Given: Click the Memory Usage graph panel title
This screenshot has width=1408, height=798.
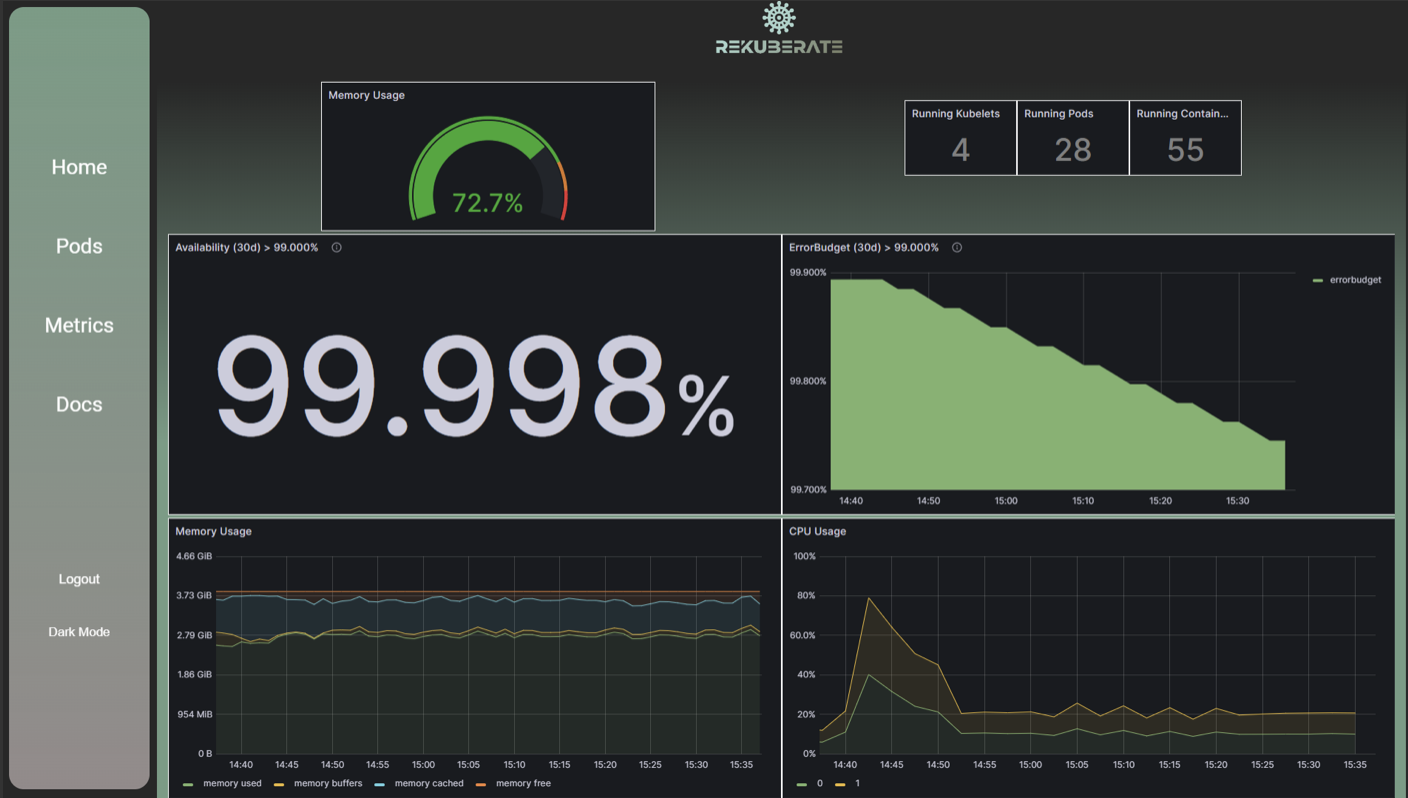Looking at the screenshot, I should (213, 532).
